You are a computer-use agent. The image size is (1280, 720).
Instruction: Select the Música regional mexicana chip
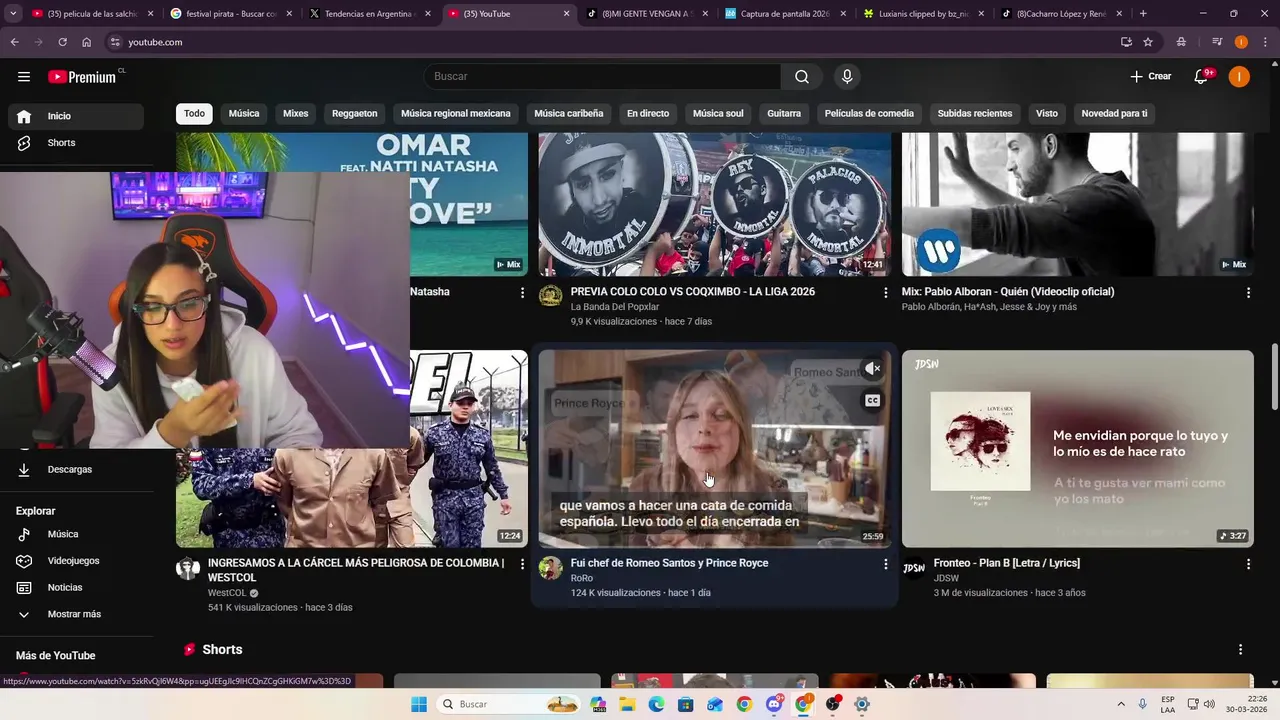coord(456,114)
